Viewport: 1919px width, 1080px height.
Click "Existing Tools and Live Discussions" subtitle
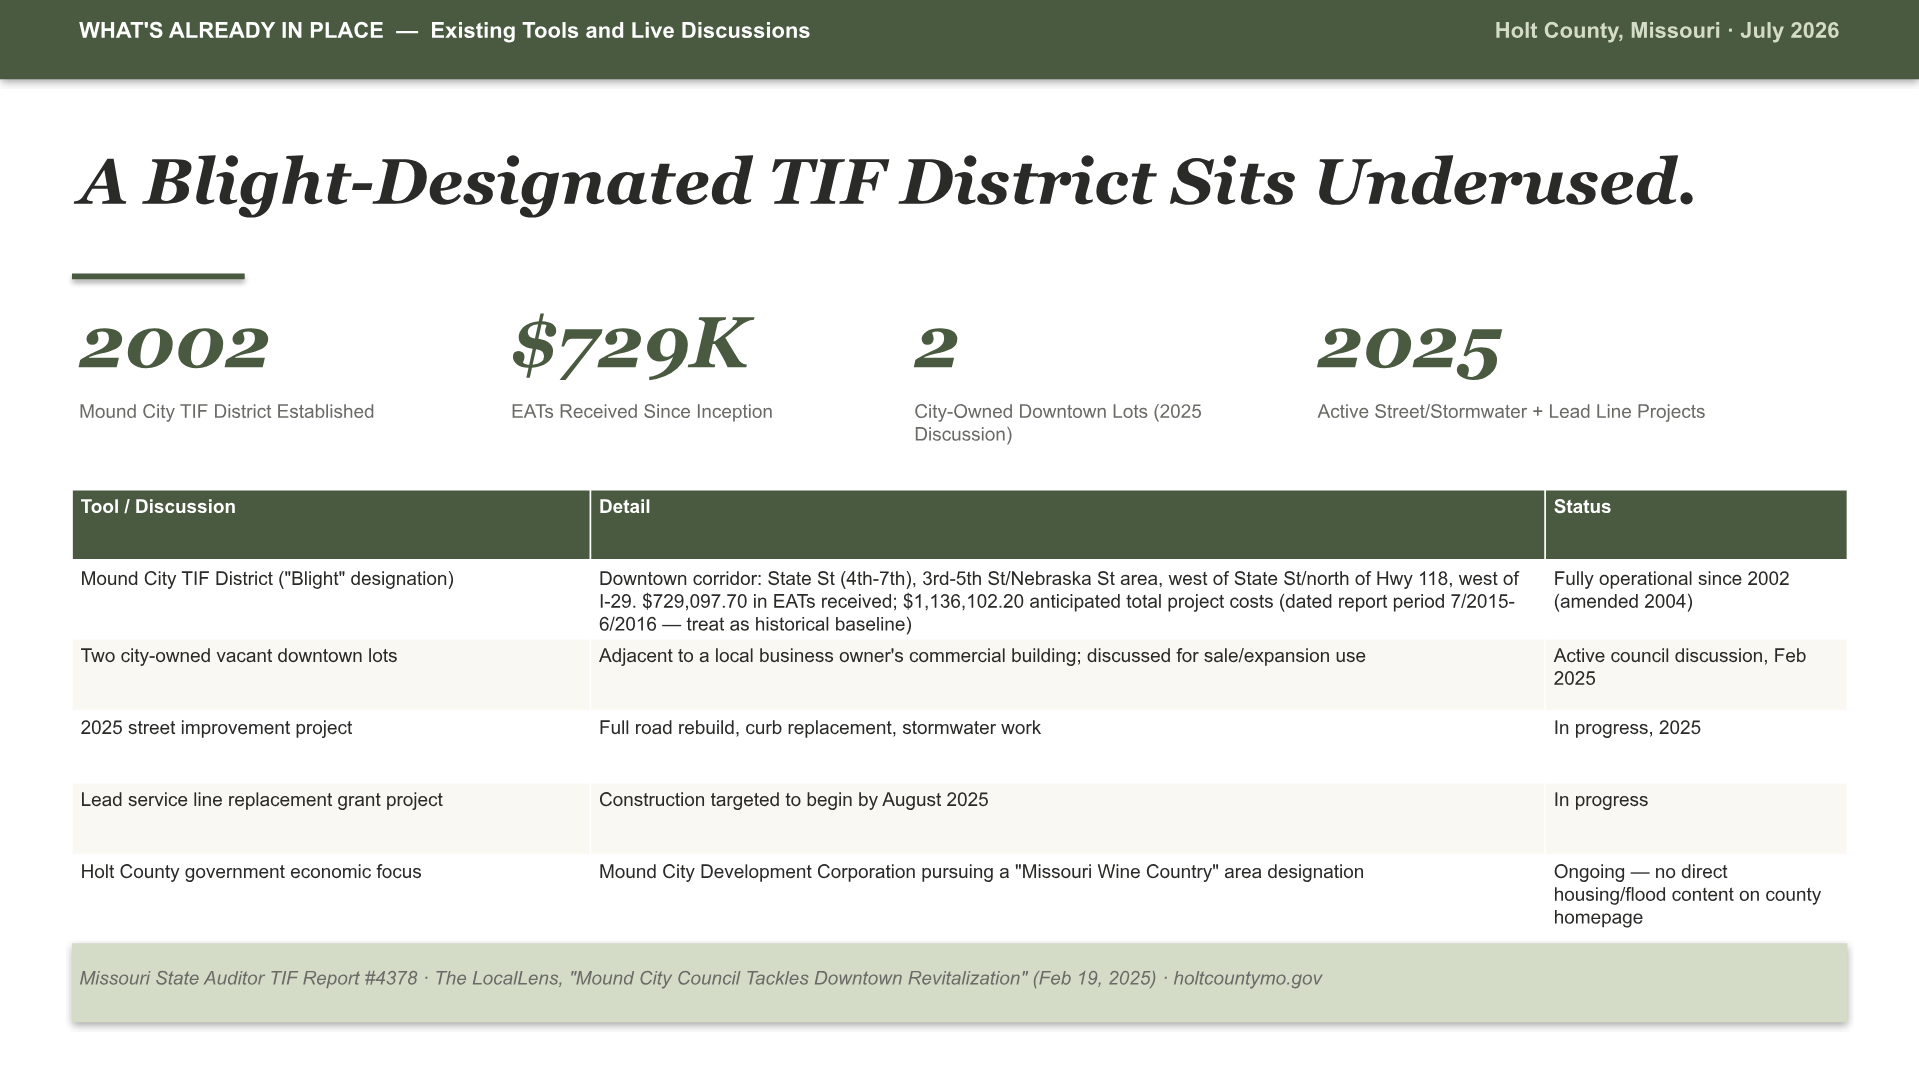coord(620,31)
